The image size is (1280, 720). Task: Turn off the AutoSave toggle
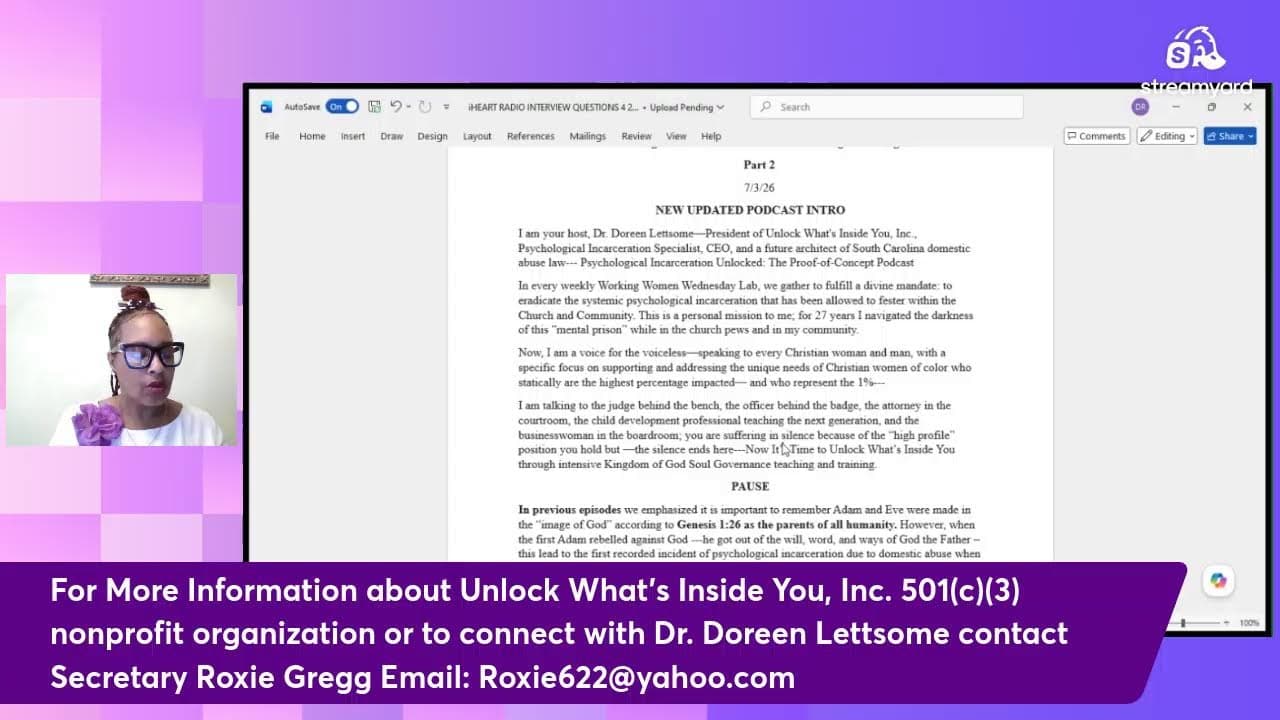pyautogui.click(x=342, y=107)
